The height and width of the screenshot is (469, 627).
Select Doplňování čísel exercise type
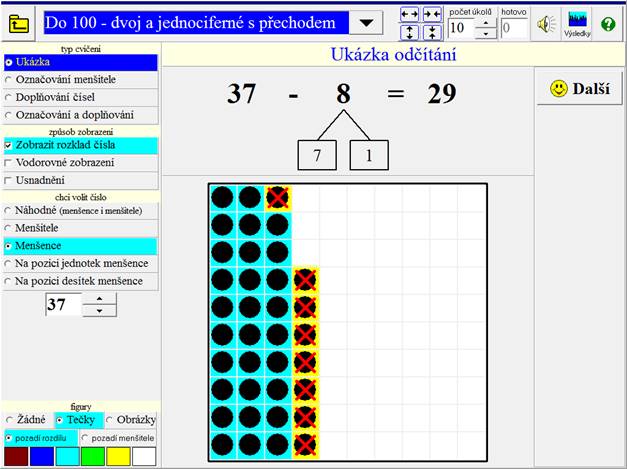click(81, 97)
